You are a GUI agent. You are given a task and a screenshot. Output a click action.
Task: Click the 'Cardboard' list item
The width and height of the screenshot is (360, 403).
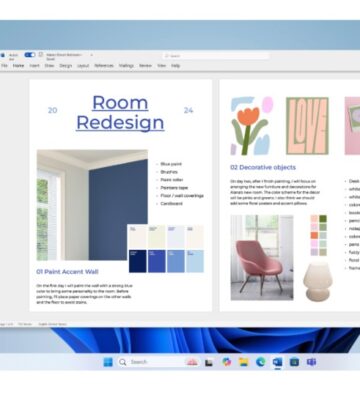pyautogui.click(x=172, y=204)
